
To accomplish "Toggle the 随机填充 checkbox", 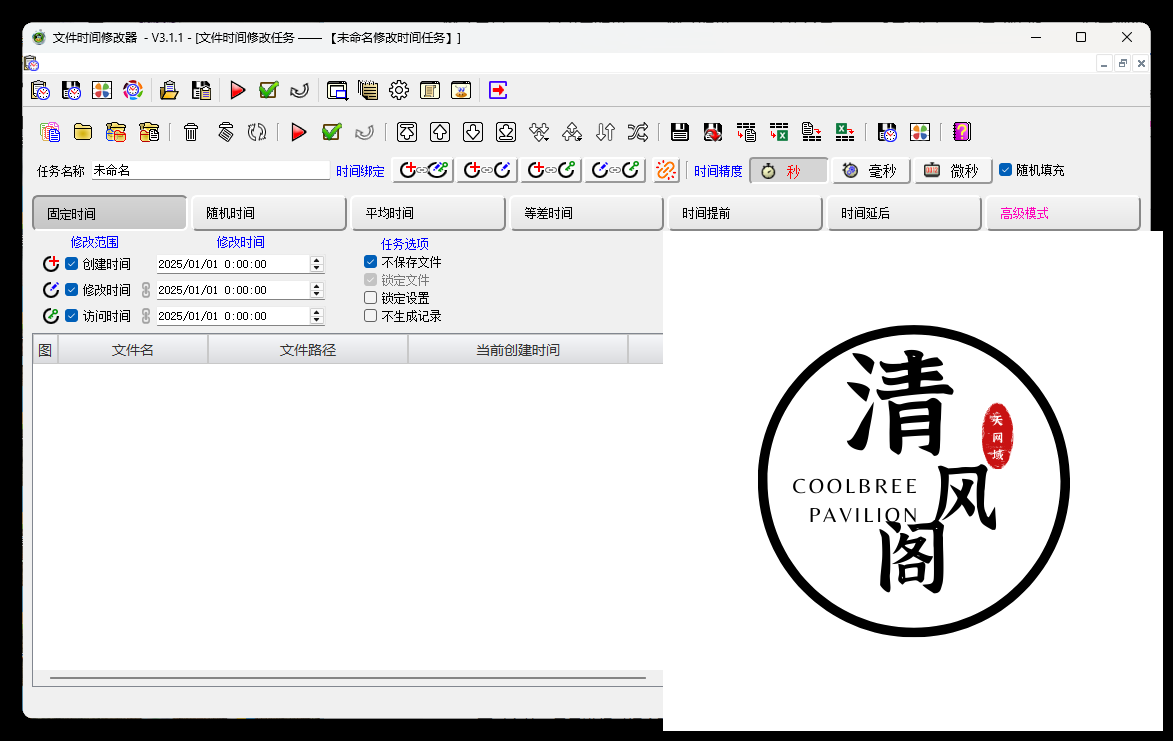I will pyautogui.click(x=1005, y=170).
